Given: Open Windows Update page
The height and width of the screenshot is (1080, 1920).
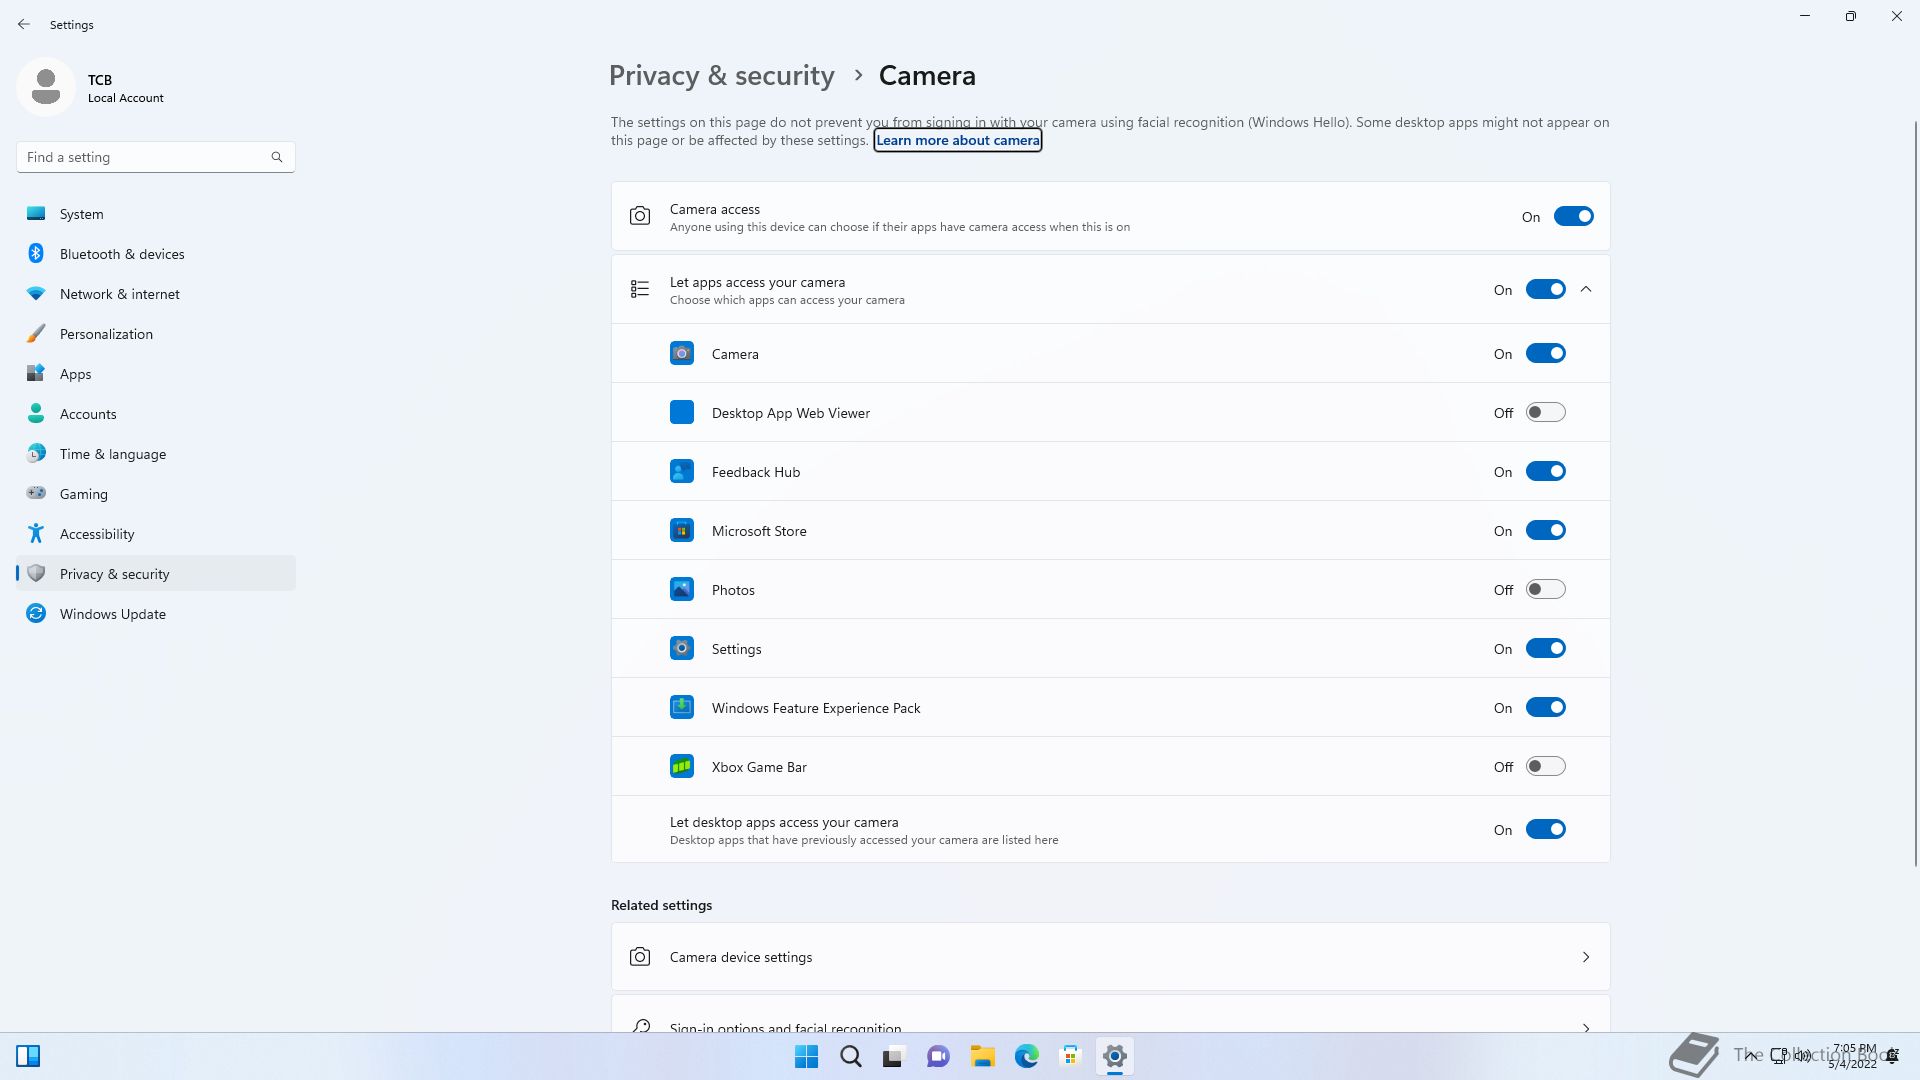Looking at the screenshot, I should 156,614.
